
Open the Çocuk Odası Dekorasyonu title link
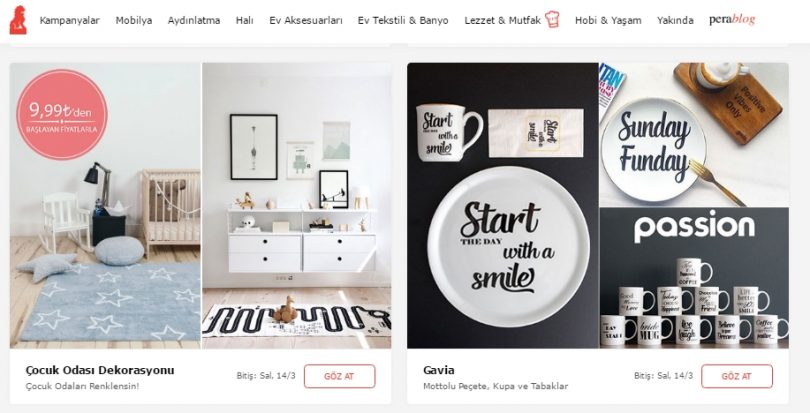coord(100,370)
